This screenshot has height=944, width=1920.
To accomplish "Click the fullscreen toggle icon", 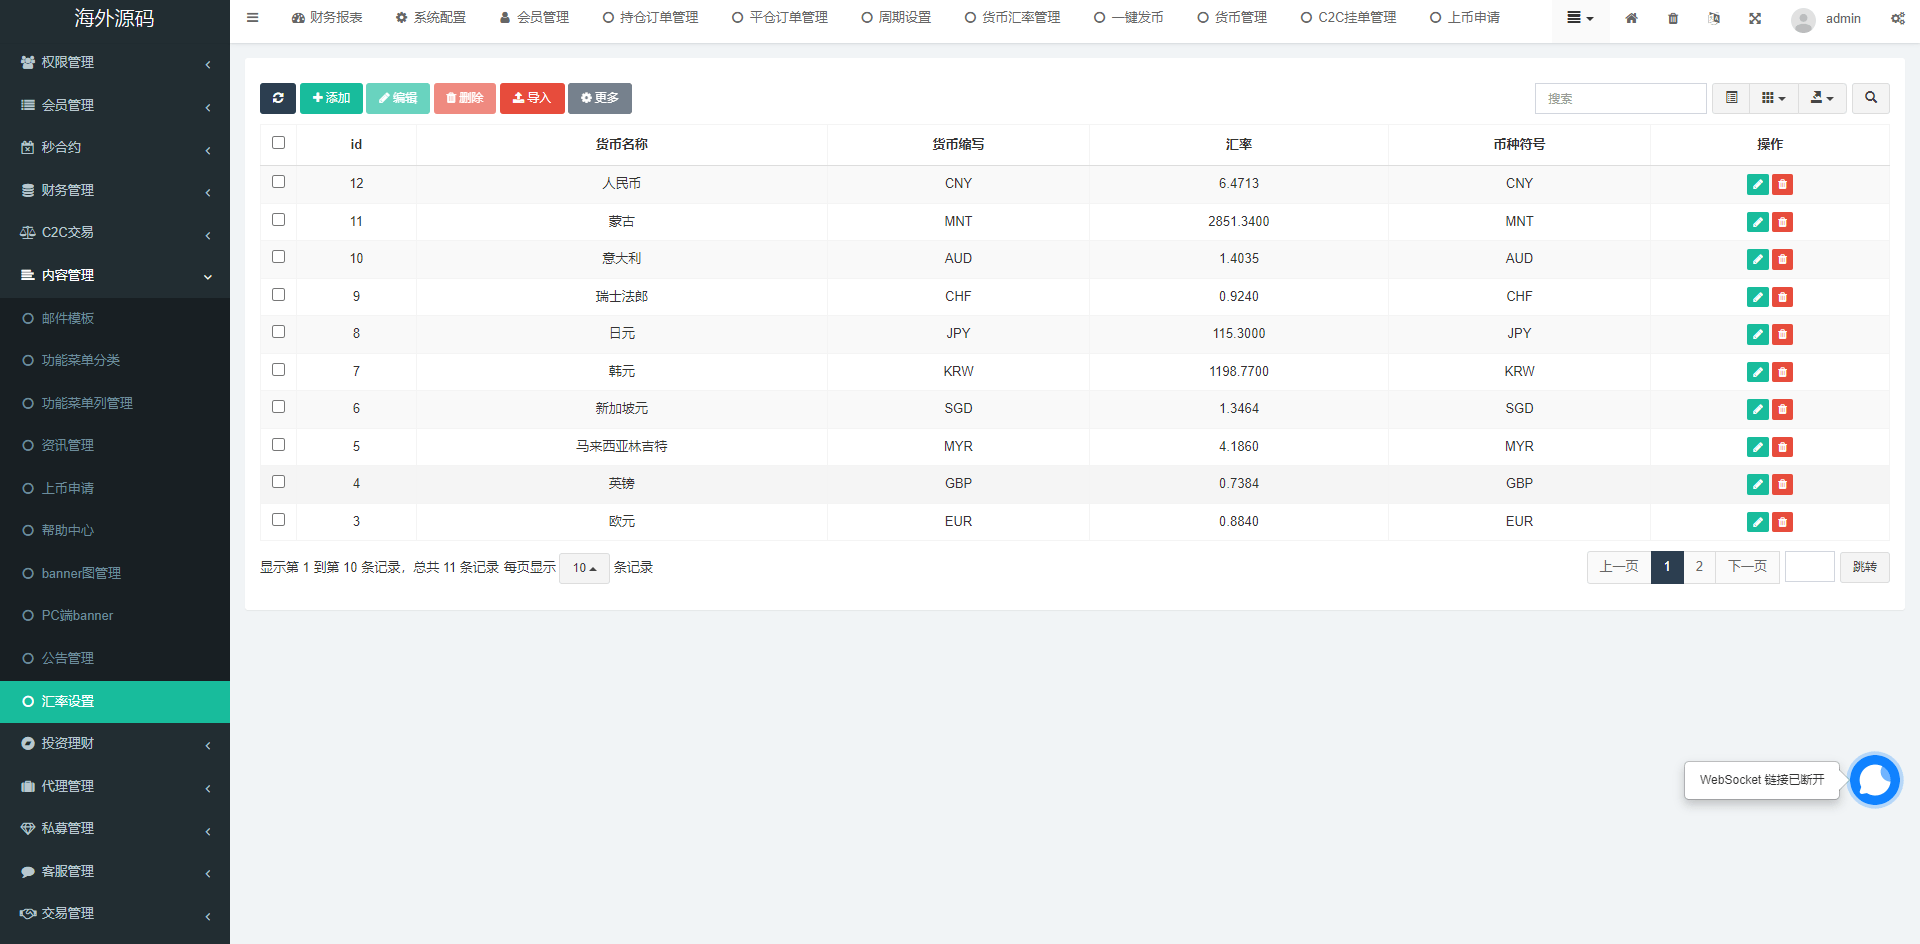I will coord(1755,18).
